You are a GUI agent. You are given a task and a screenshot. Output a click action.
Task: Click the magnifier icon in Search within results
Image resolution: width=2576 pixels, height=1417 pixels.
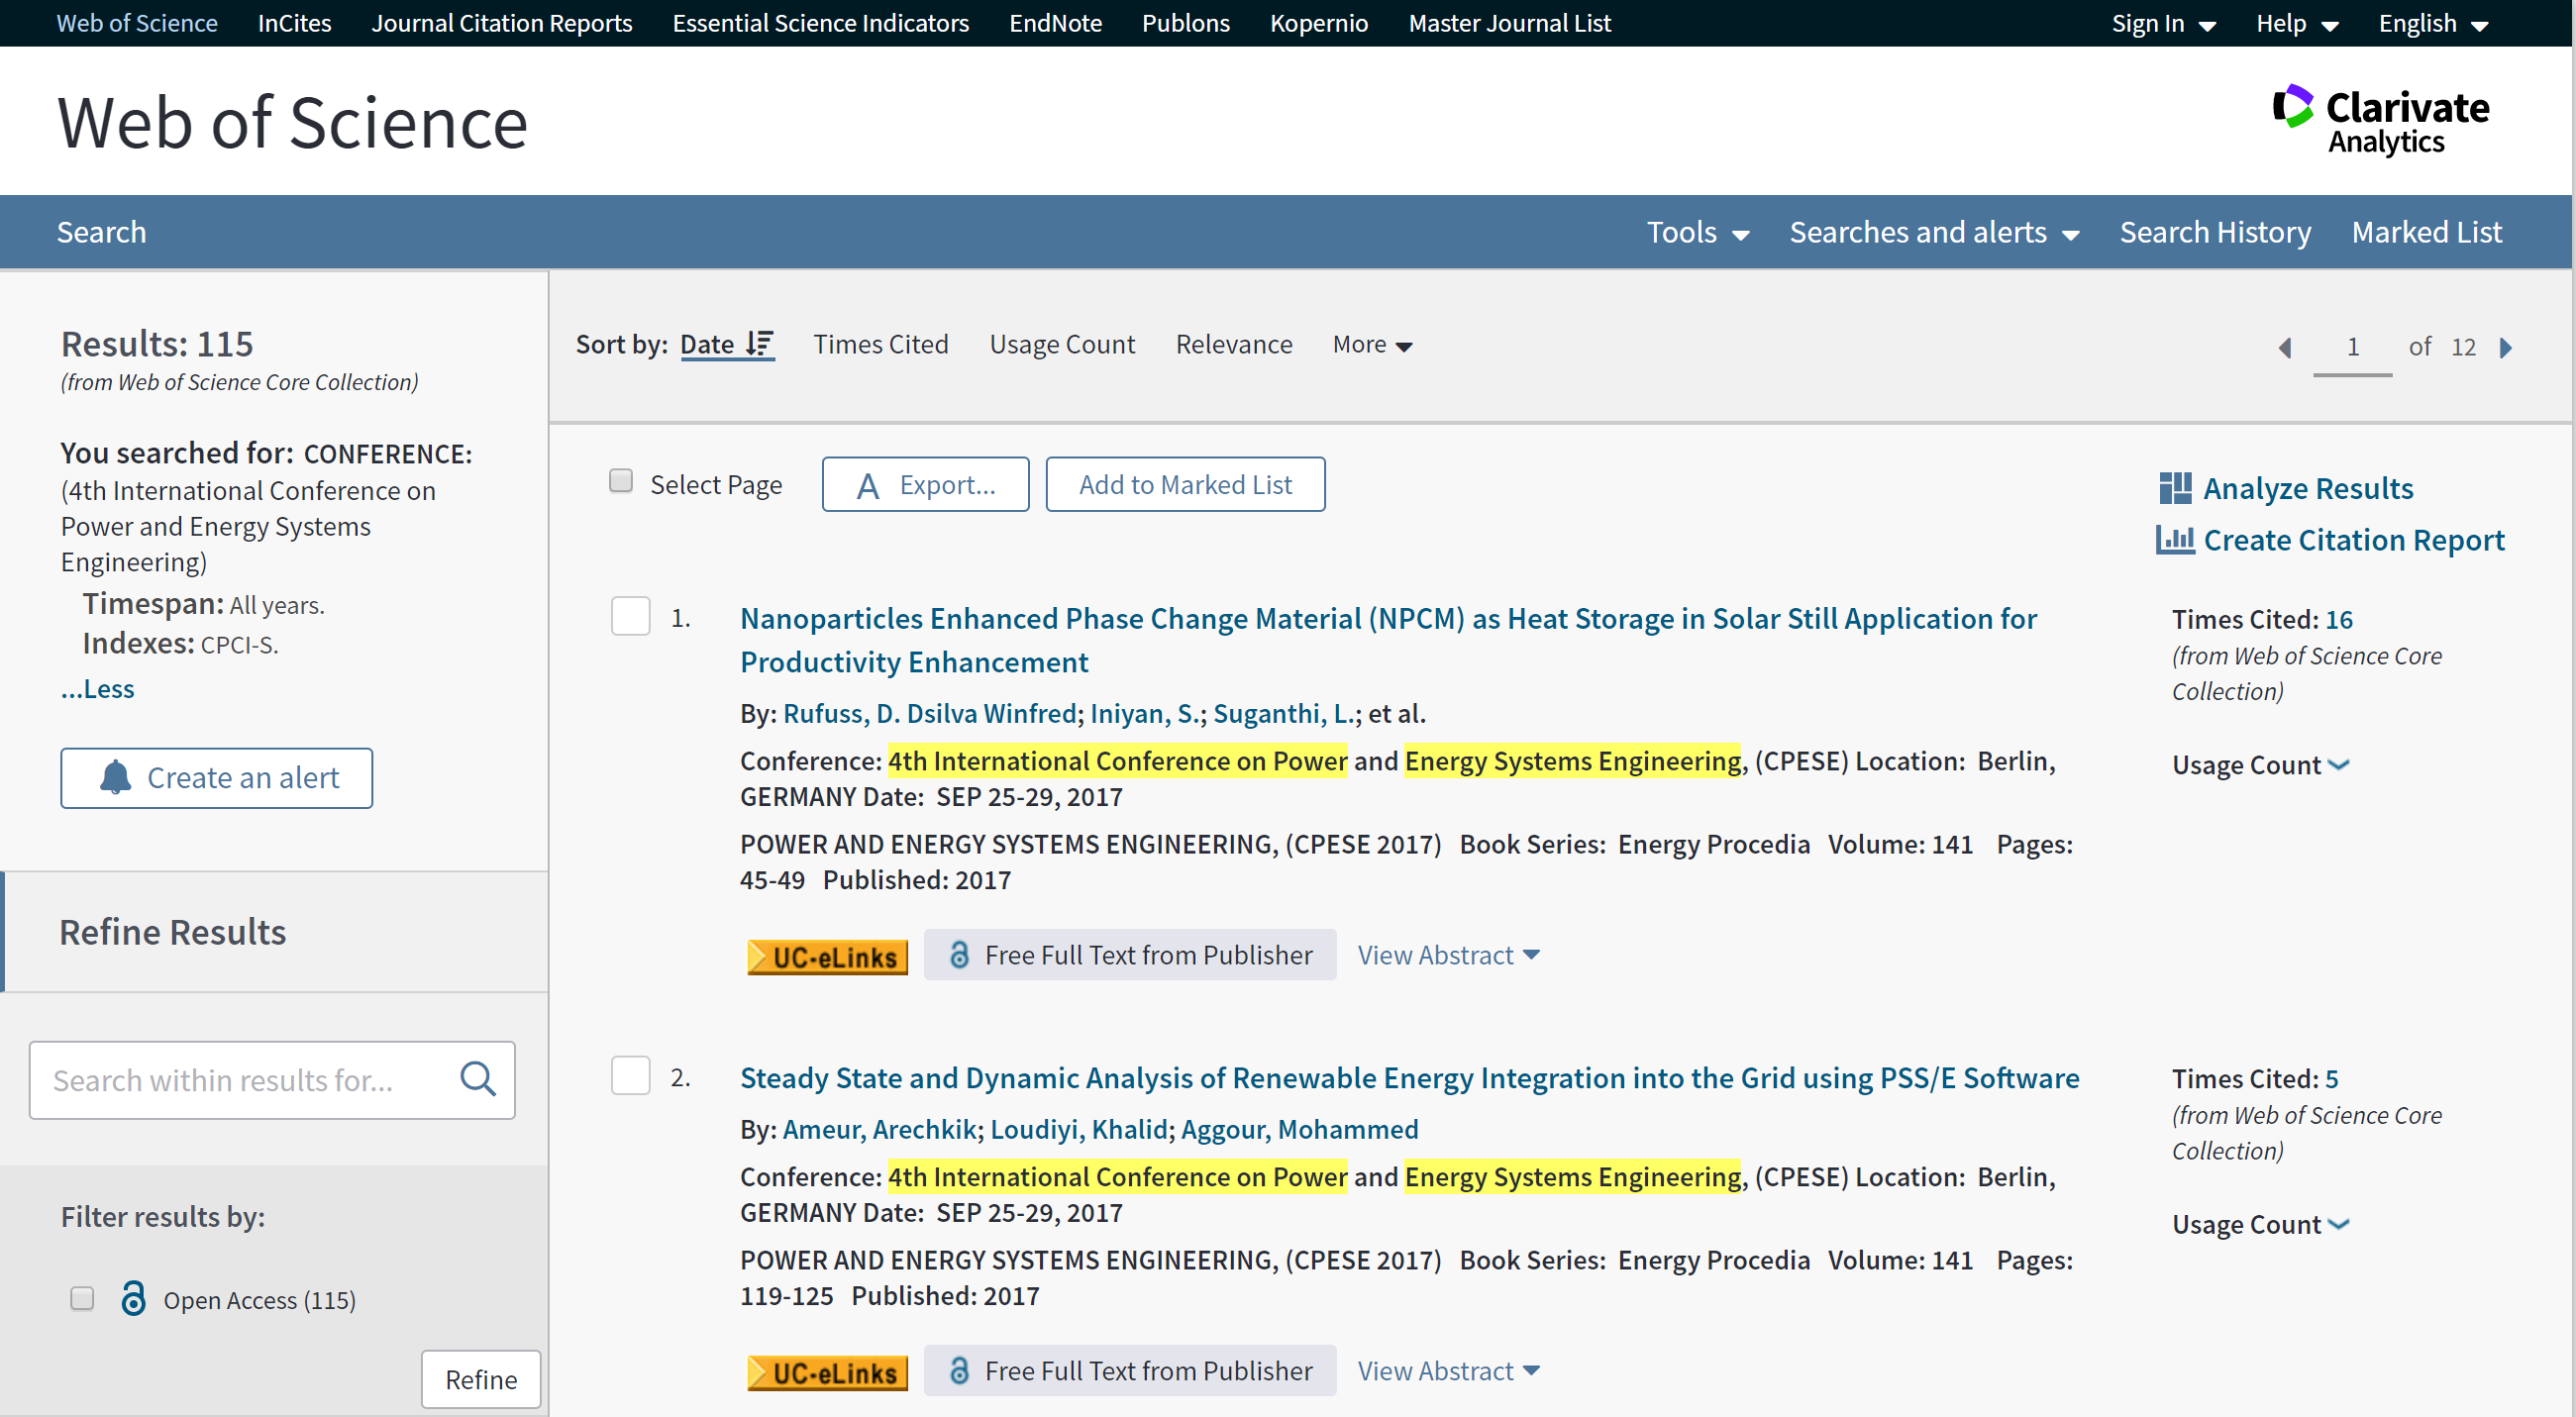coord(477,1079)
